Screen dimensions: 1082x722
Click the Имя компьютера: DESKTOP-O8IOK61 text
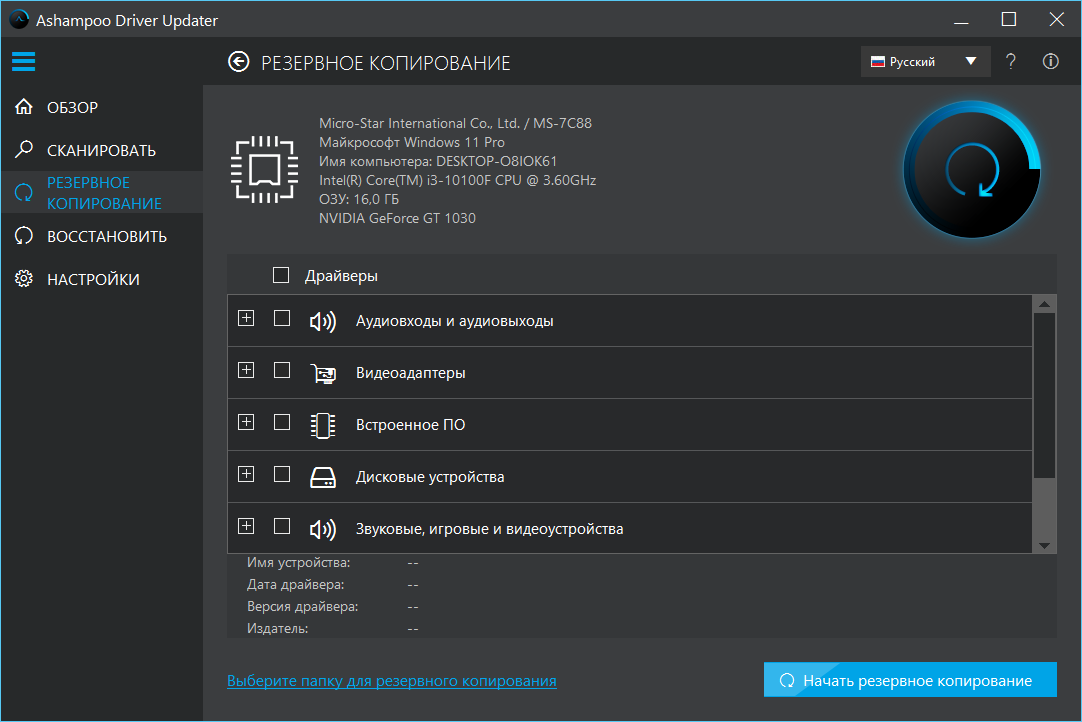[438, 161]
